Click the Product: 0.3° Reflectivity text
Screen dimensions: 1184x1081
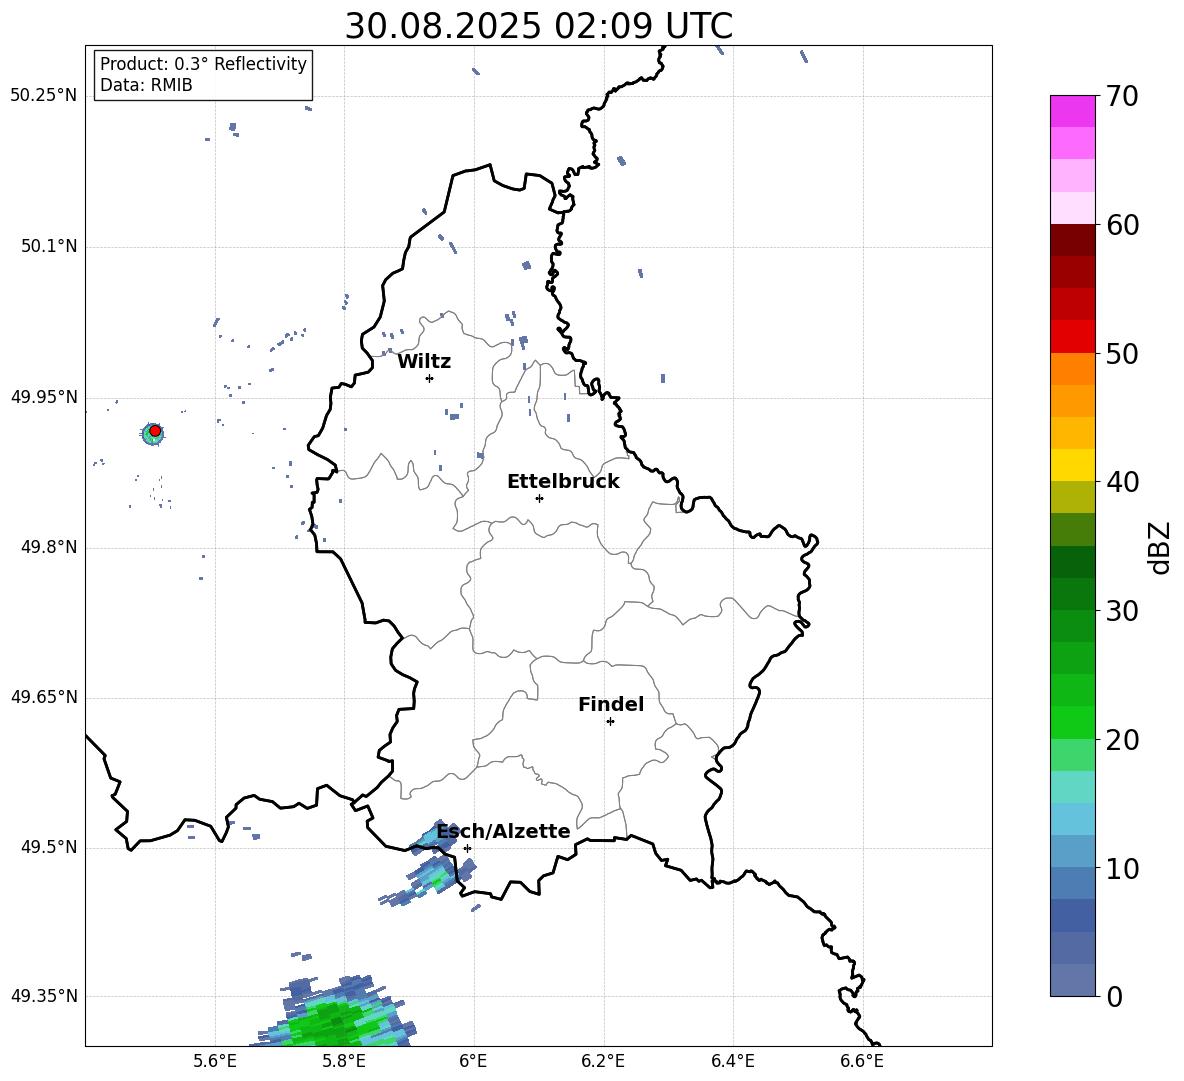(x=203, y=64)
